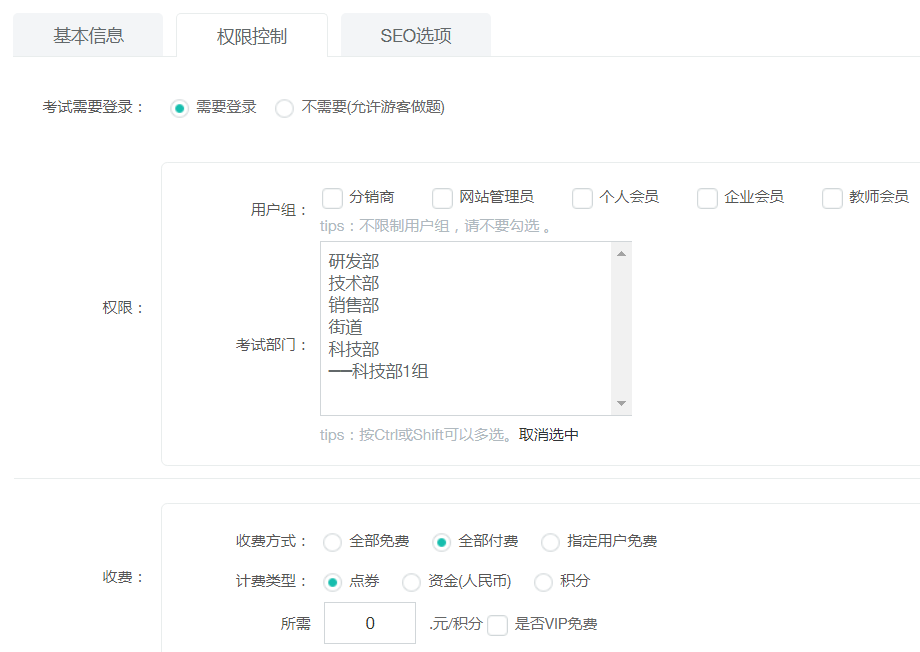Check the 分销商 user group box
The width and height of the screenshot is (920, 652).
(x=333, y=198)
